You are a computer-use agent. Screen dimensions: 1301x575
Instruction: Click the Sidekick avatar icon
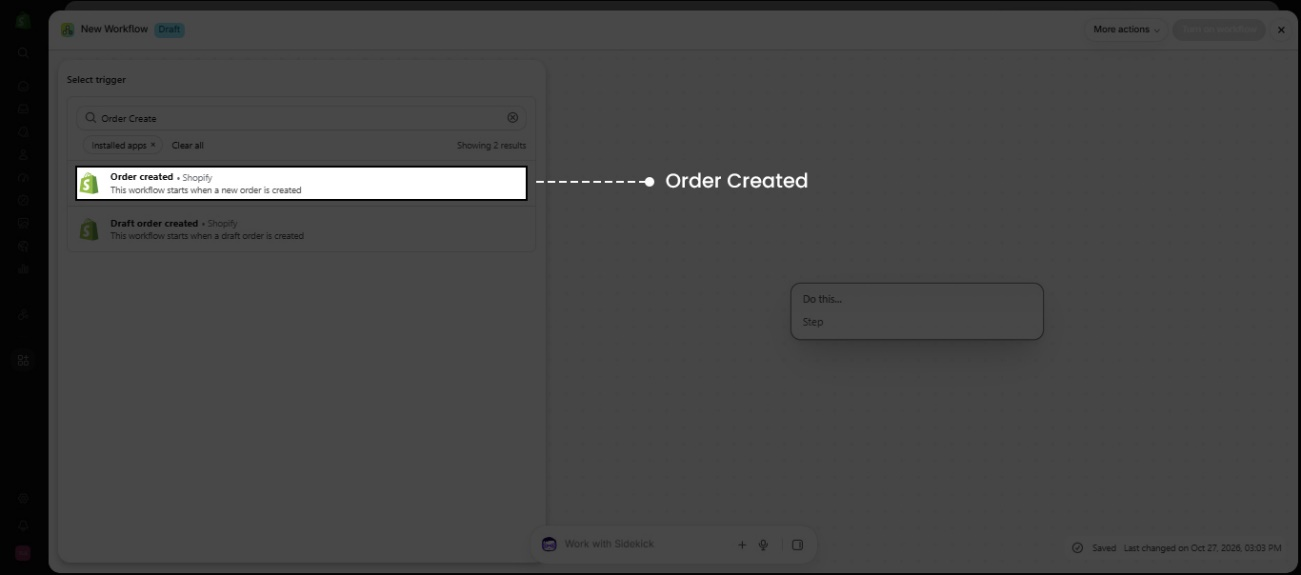(549, 545)
